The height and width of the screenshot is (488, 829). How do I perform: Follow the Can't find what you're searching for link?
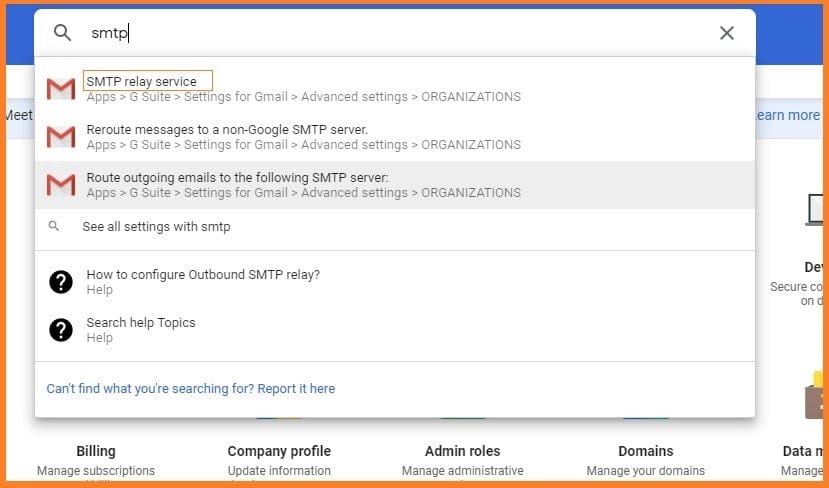(191, 389)
